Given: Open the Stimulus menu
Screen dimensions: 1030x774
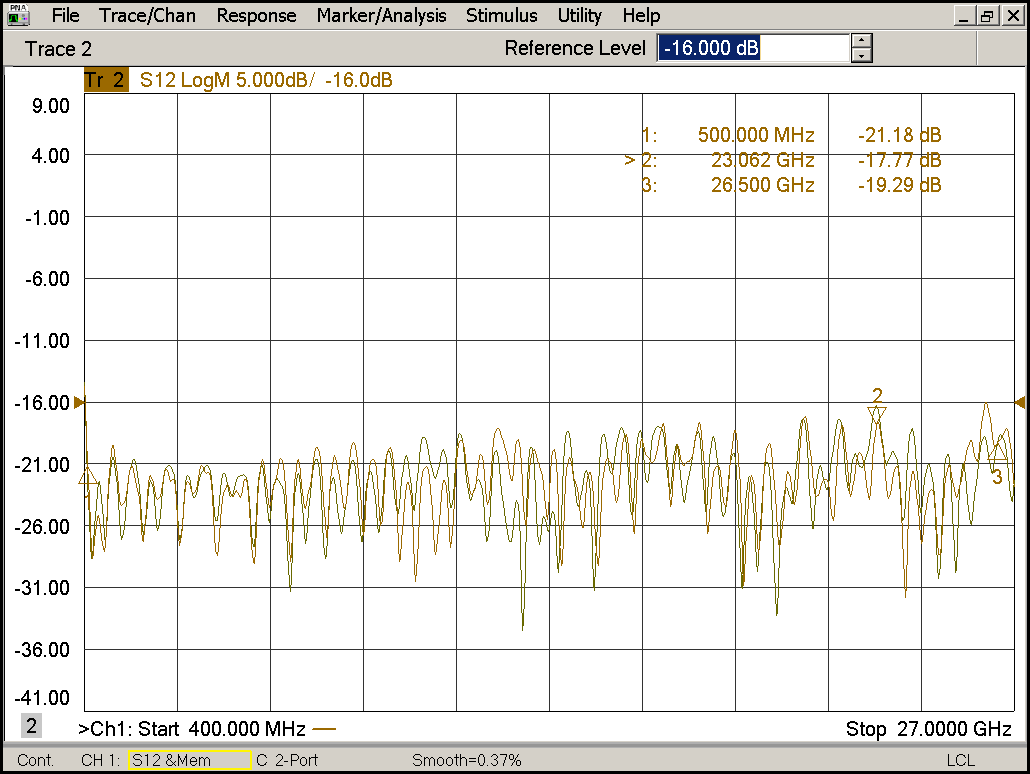Looking at the screenshot, I should pyautogui.click(x=502, y=16).
